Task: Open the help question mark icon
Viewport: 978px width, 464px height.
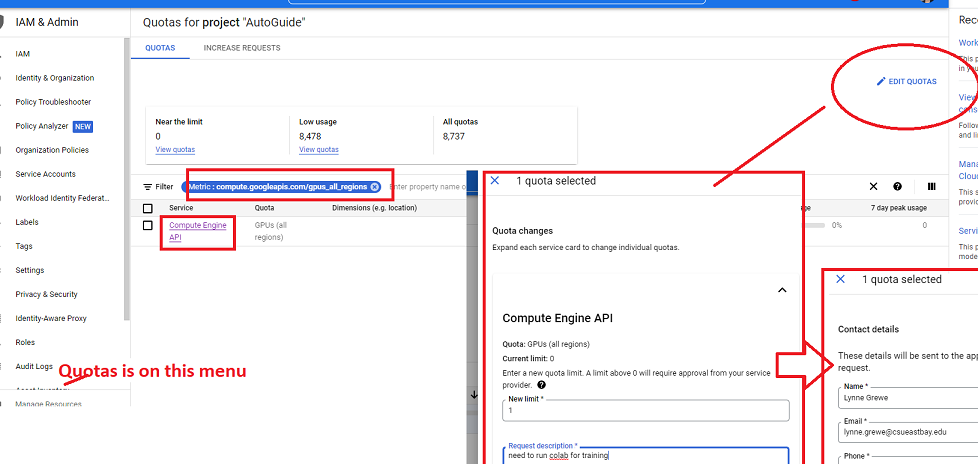Action: [898, 187]
